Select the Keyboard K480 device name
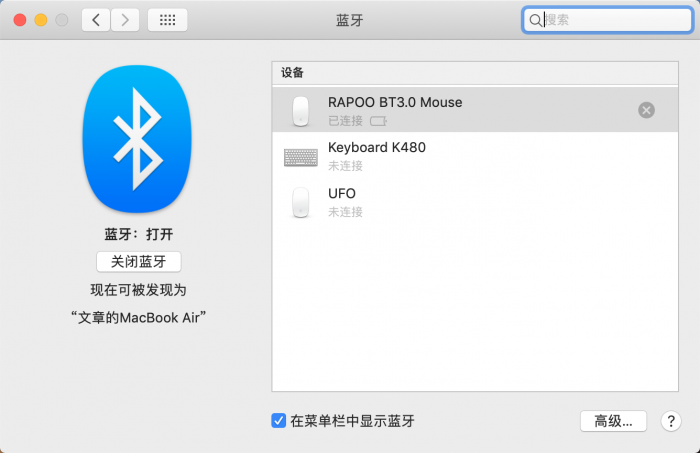 pos(376,148)
